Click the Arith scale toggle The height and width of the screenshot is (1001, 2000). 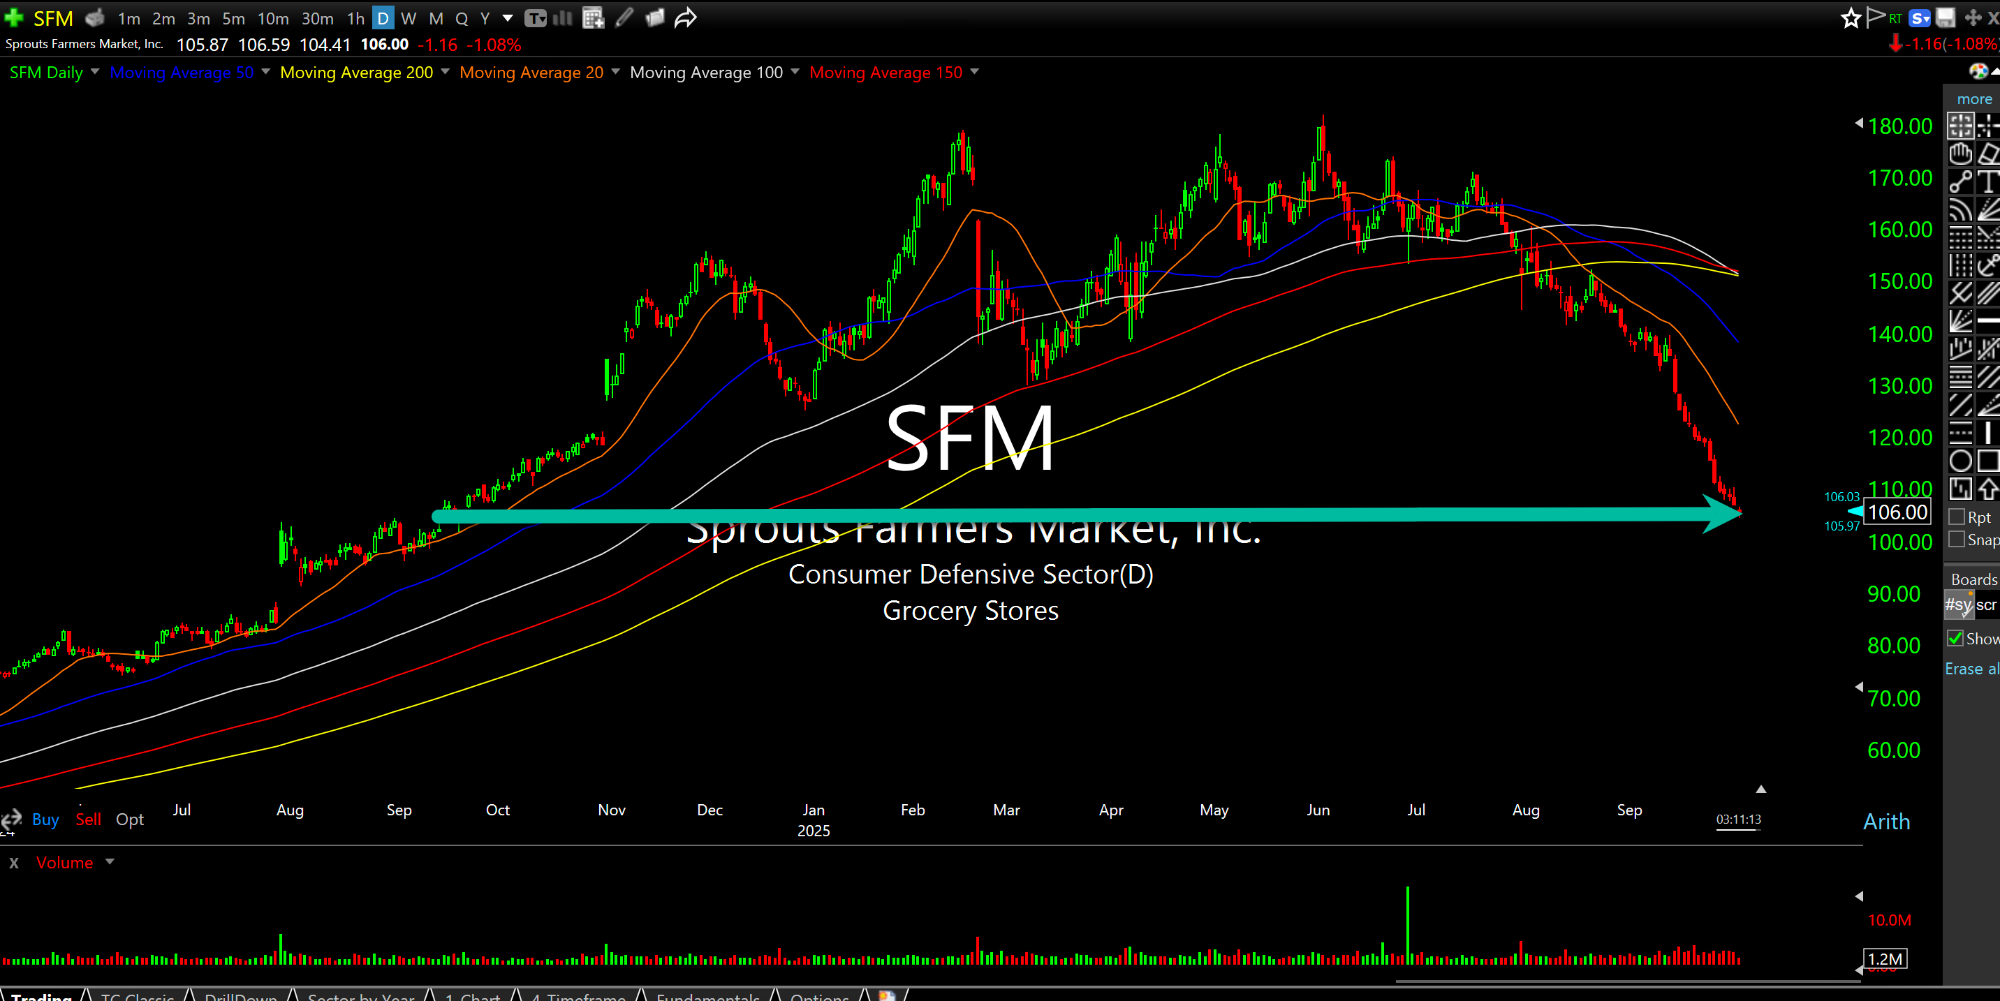1886,822
